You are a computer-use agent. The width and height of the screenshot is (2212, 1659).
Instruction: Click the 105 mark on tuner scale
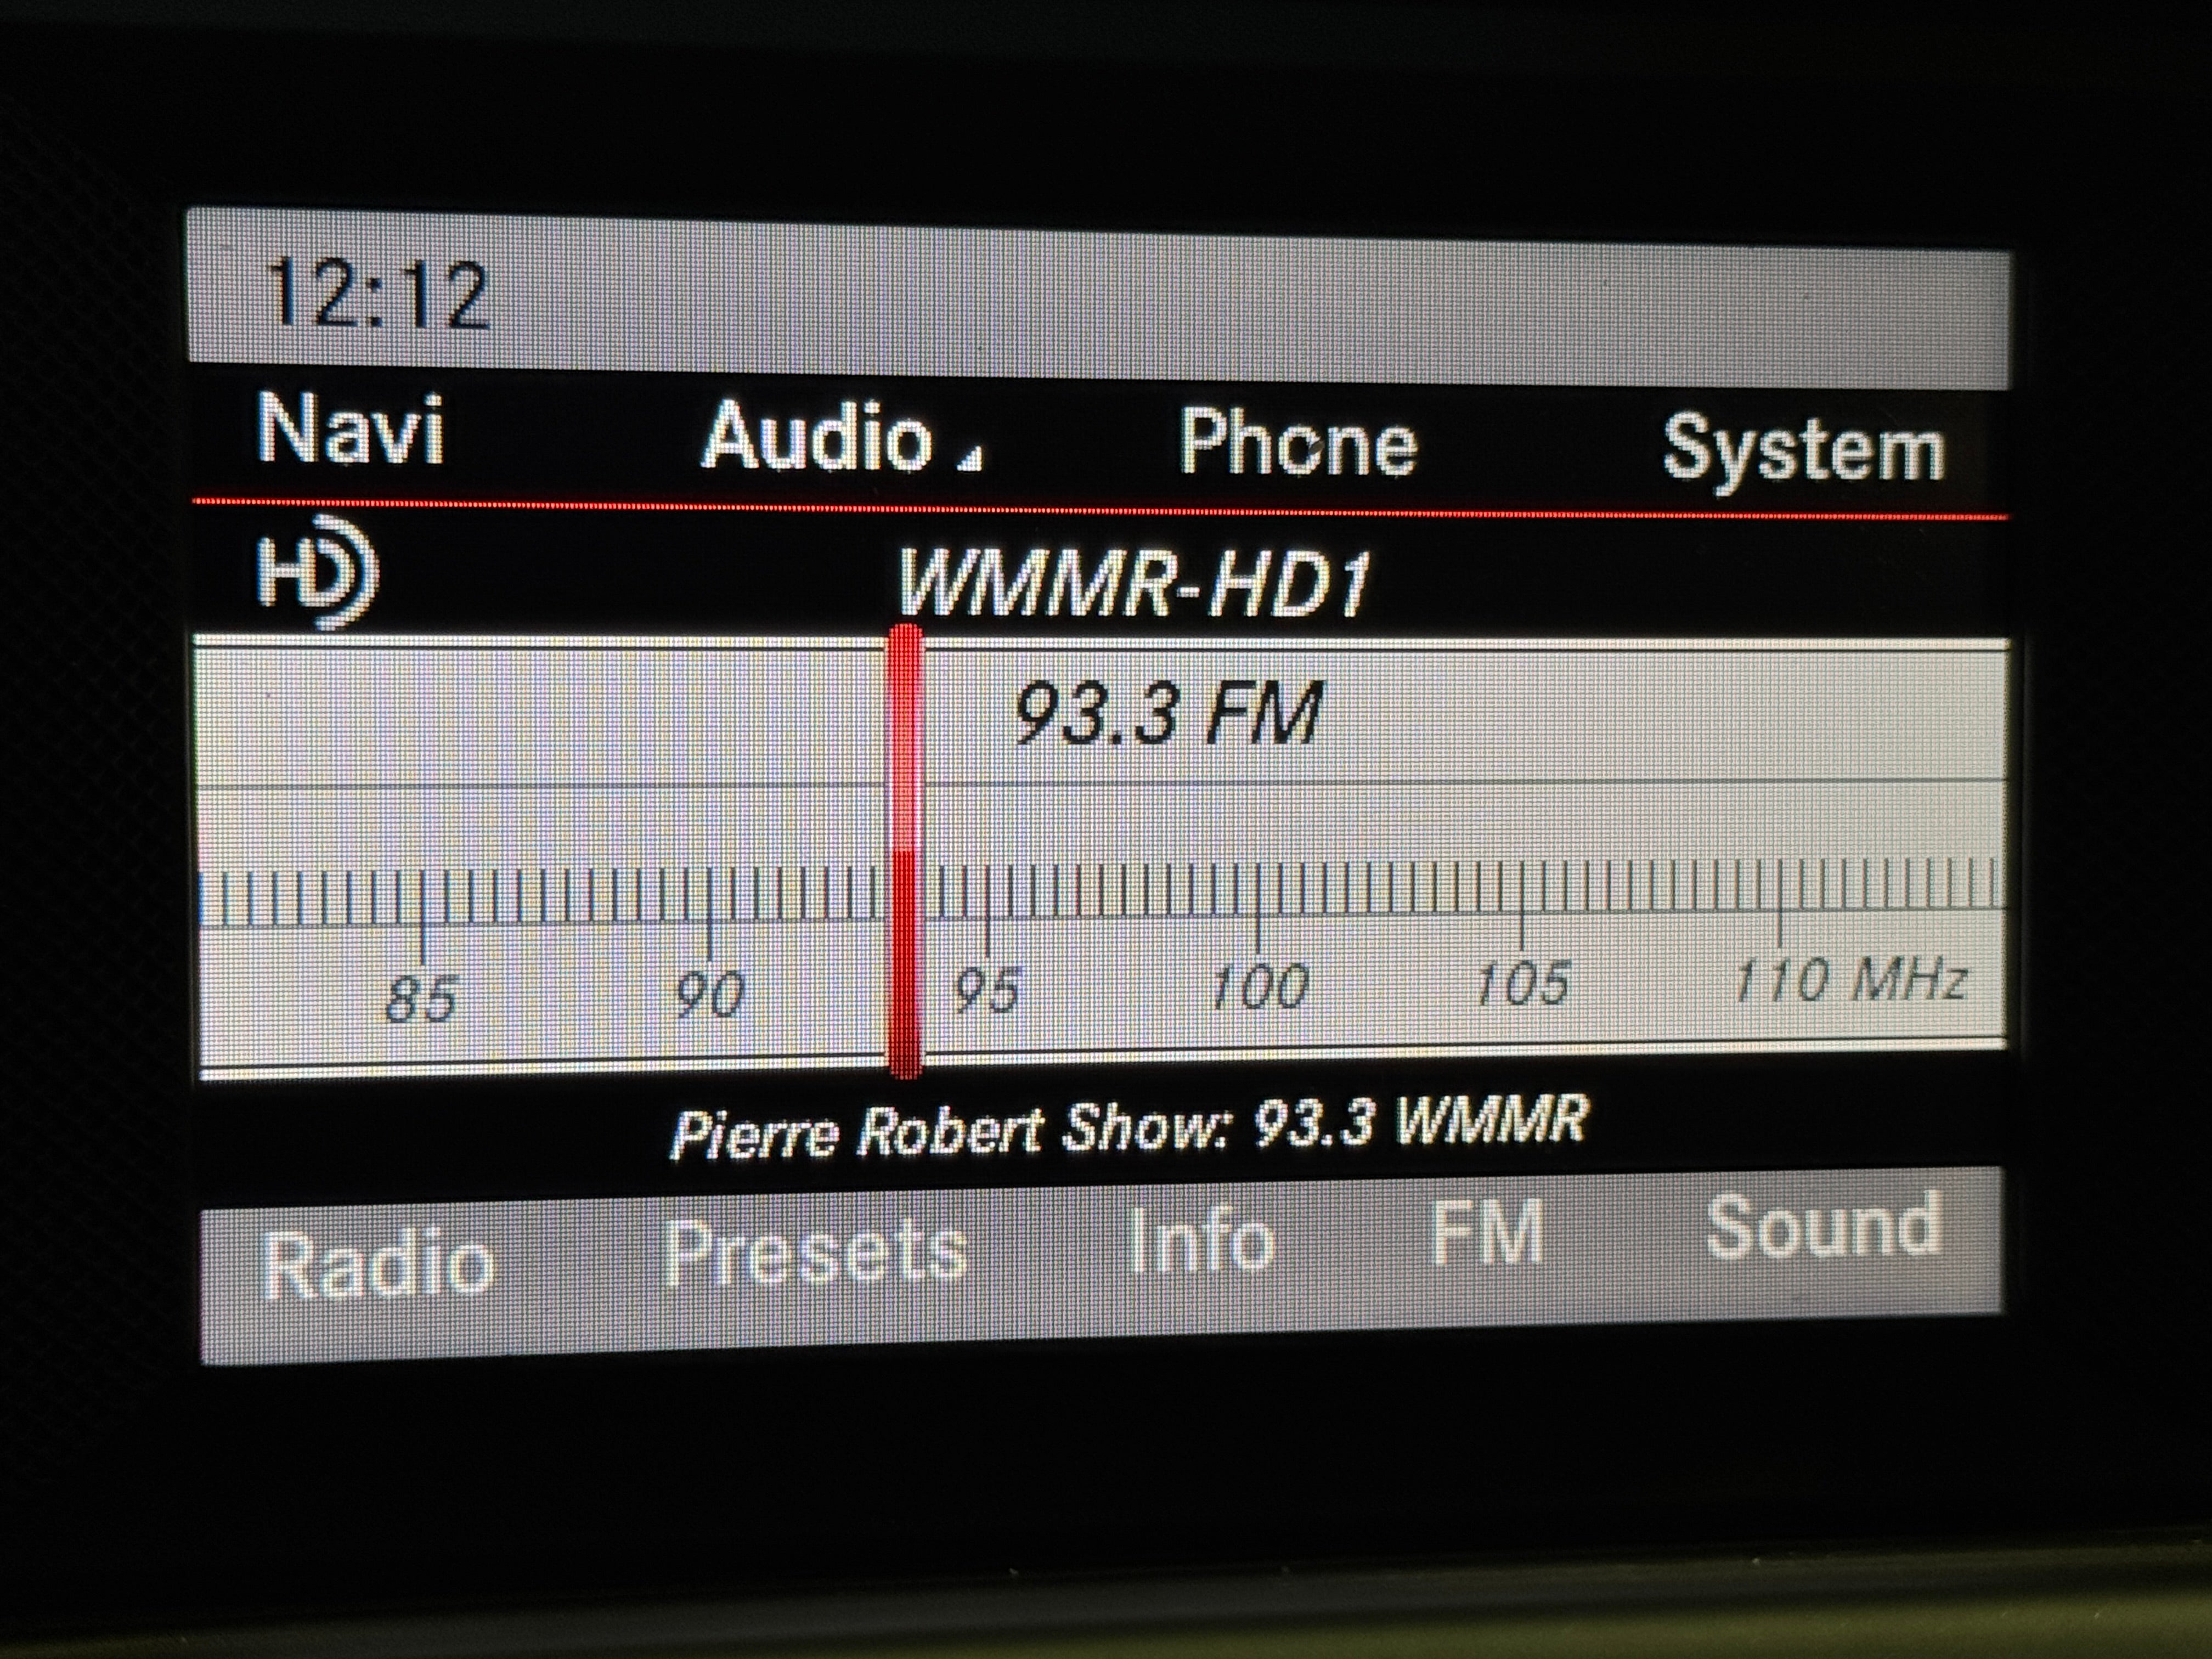coord(1522,983)
